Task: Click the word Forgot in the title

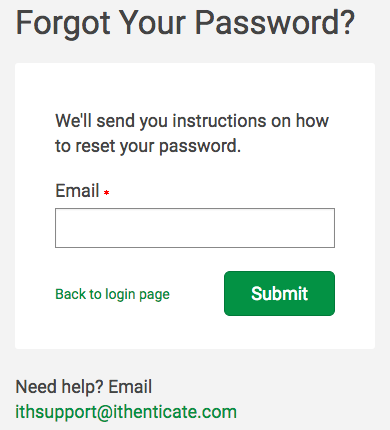Action: pyautogui.click(x=63, y=23)
